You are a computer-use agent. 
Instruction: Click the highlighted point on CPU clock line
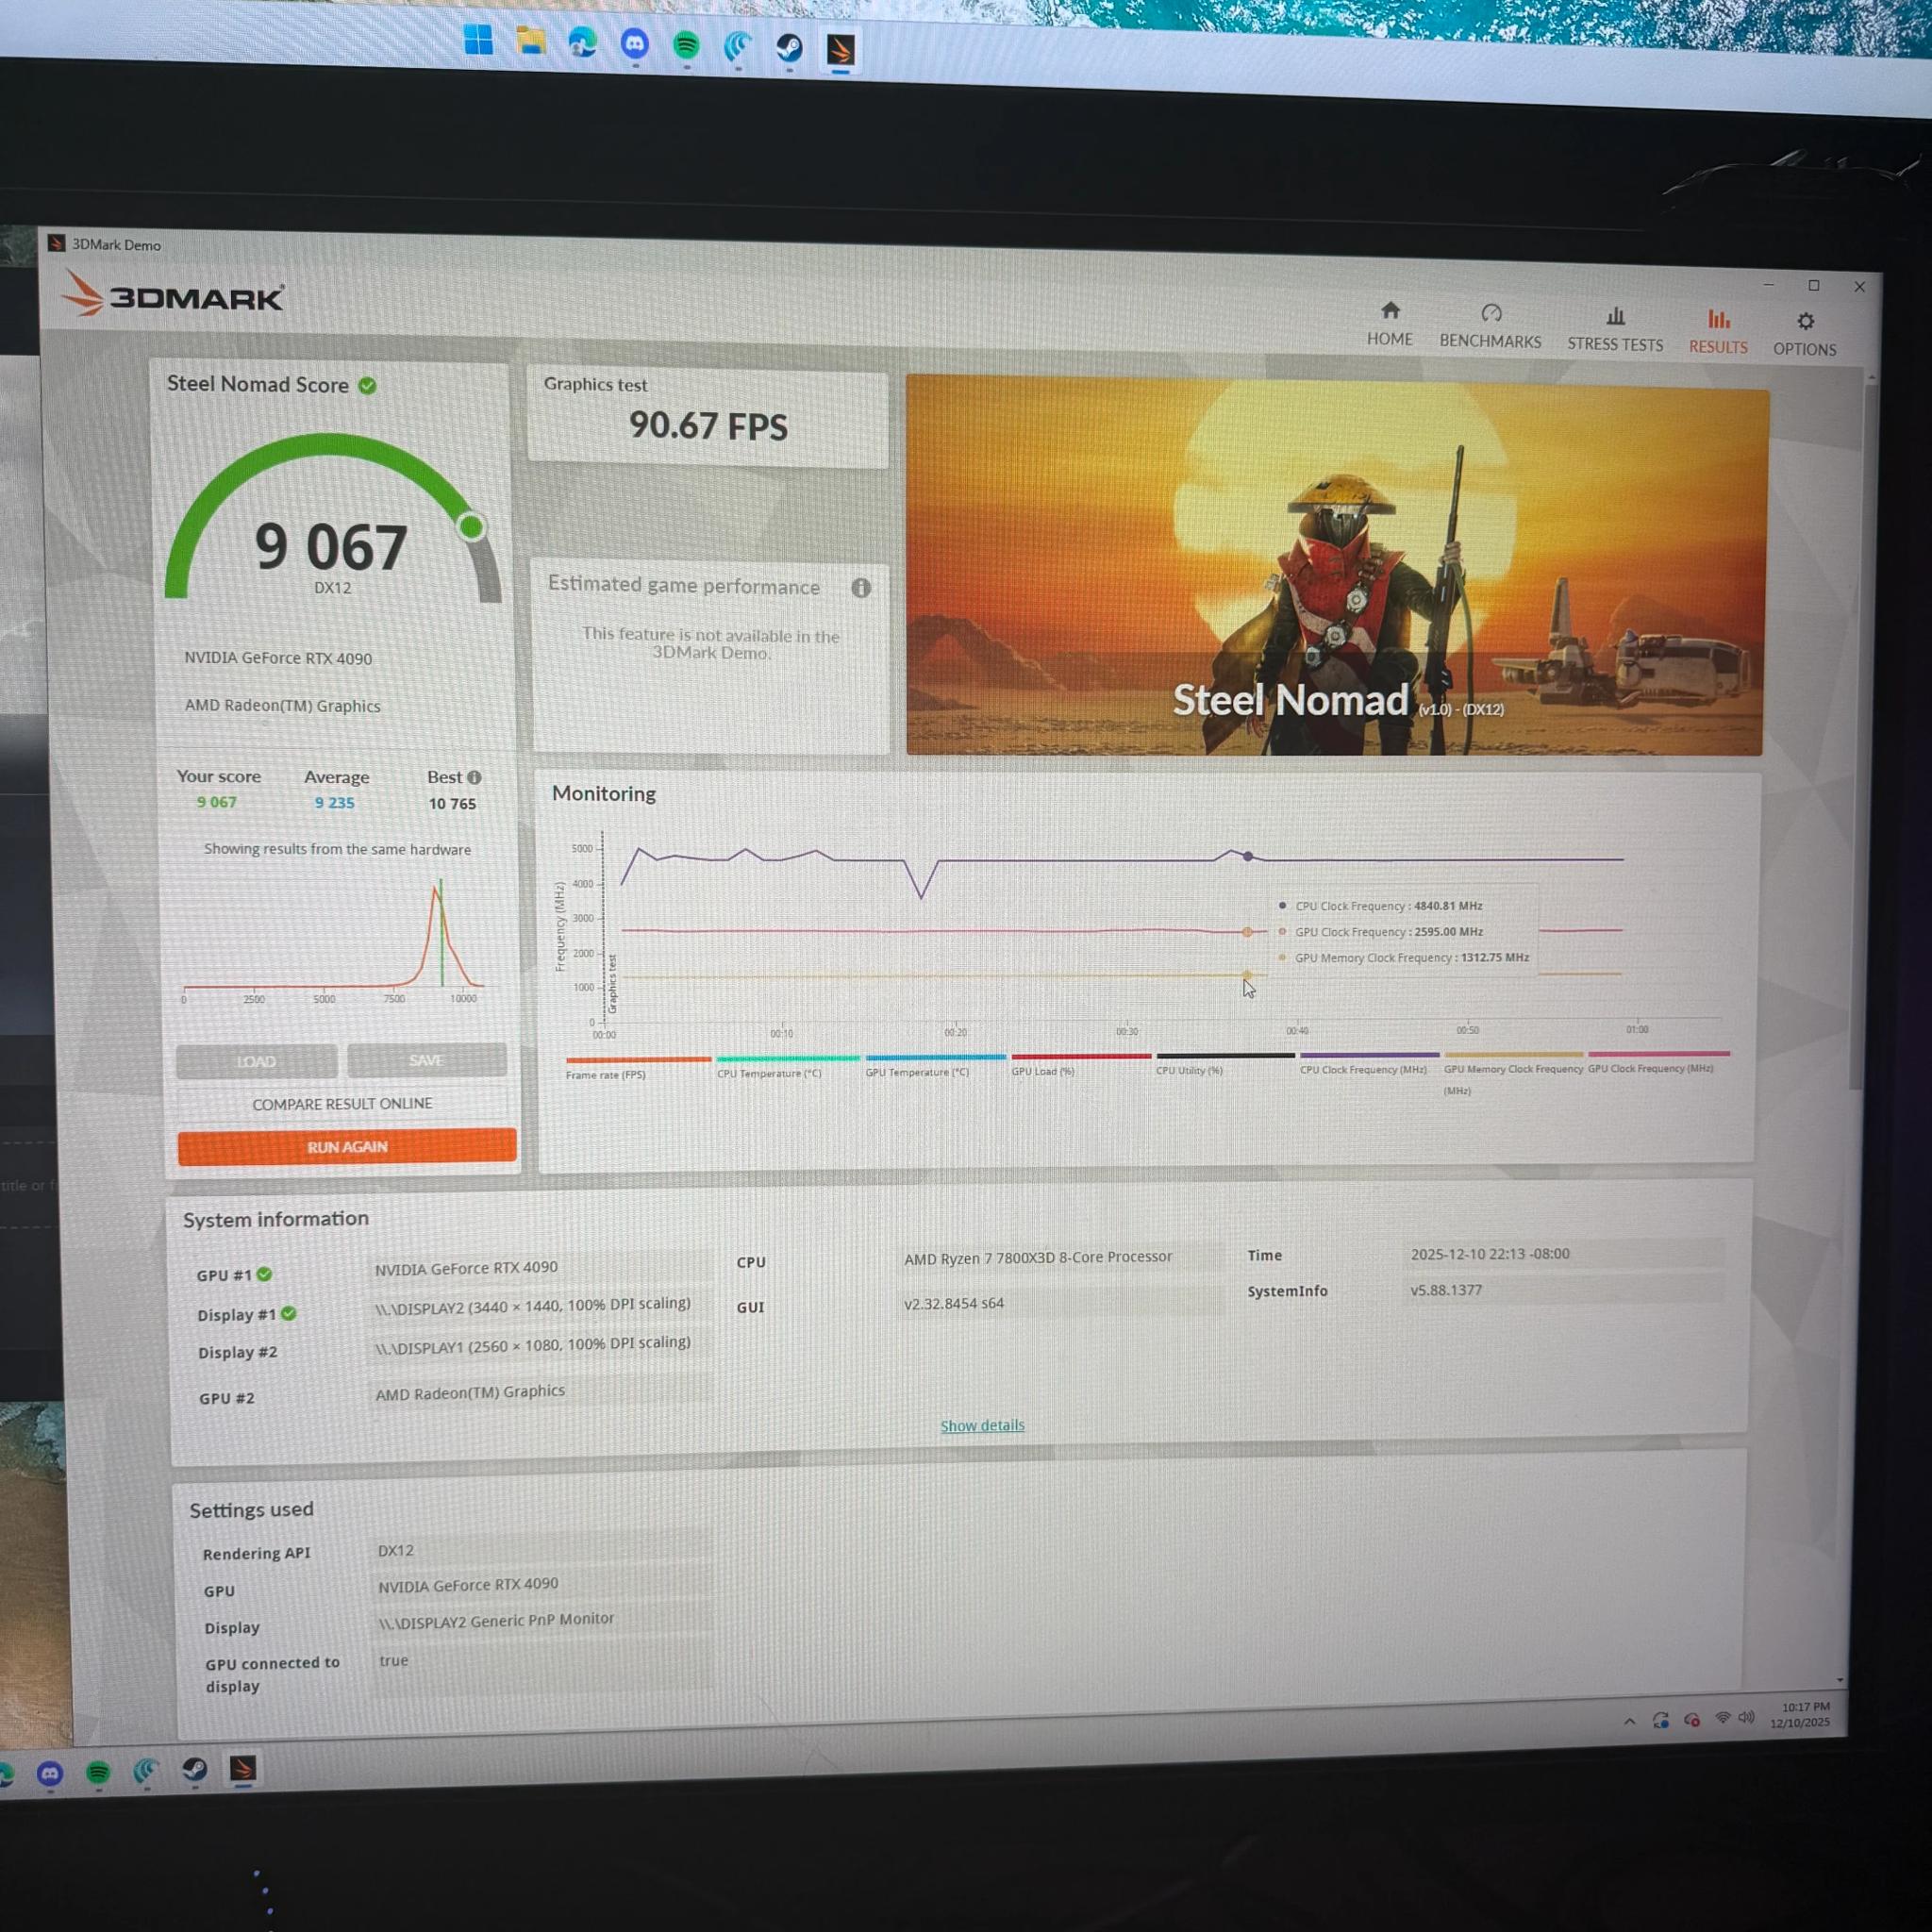(1247, 856)
